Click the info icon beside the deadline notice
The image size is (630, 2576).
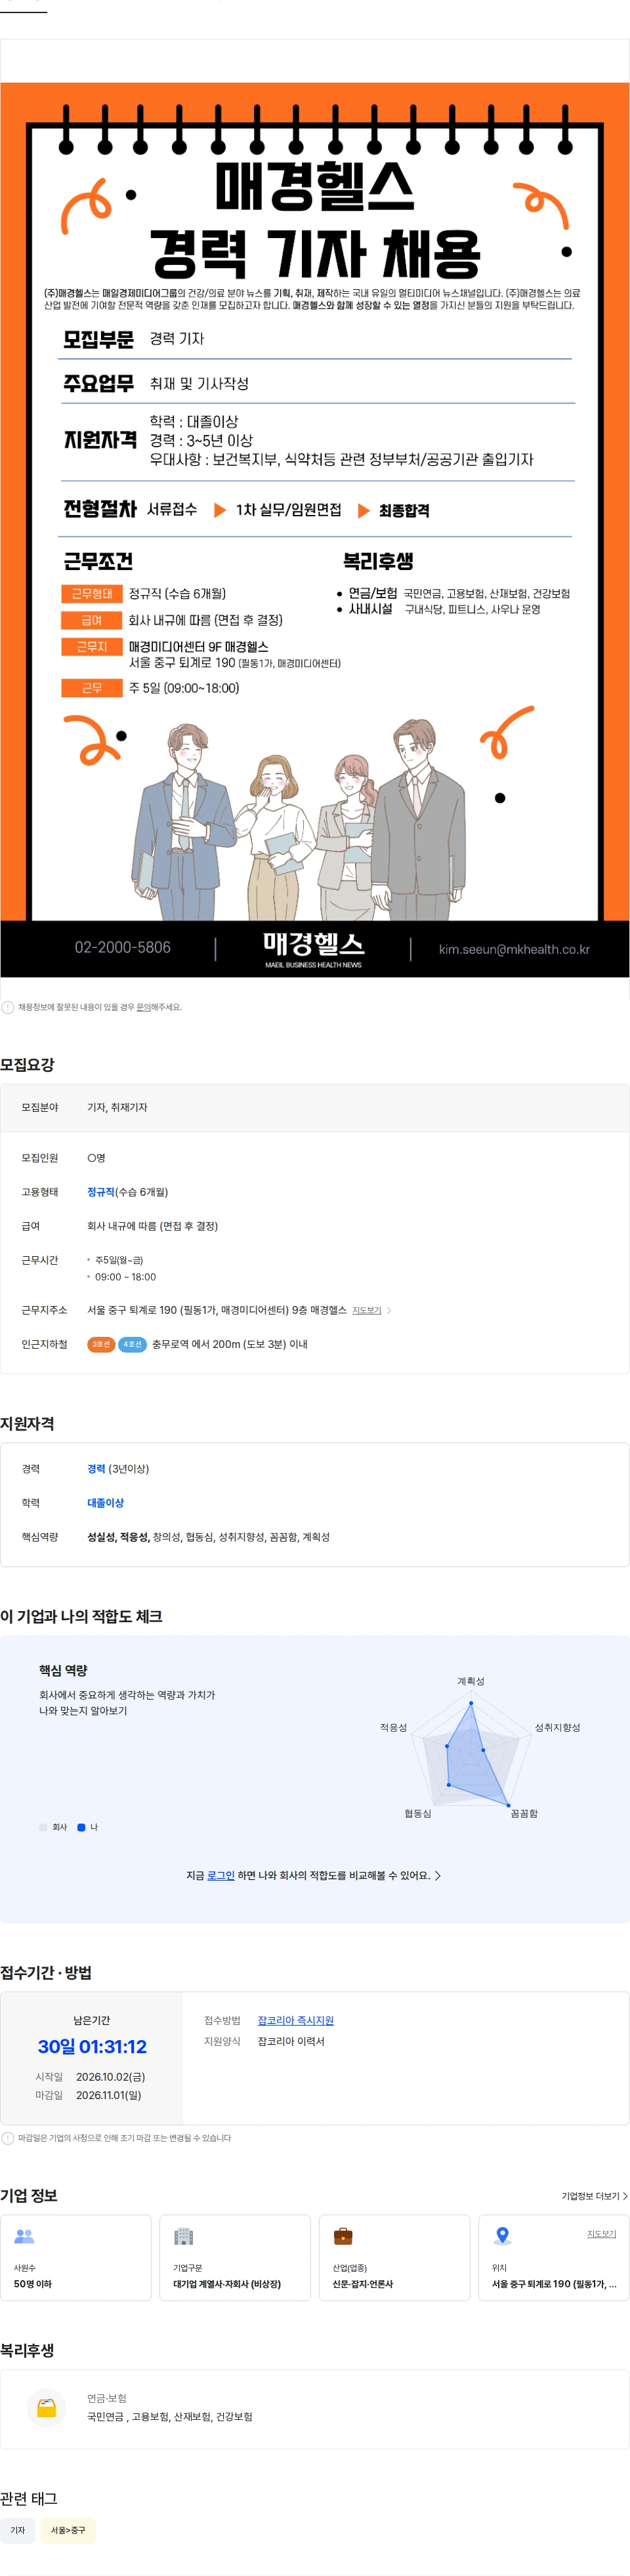8,2138
